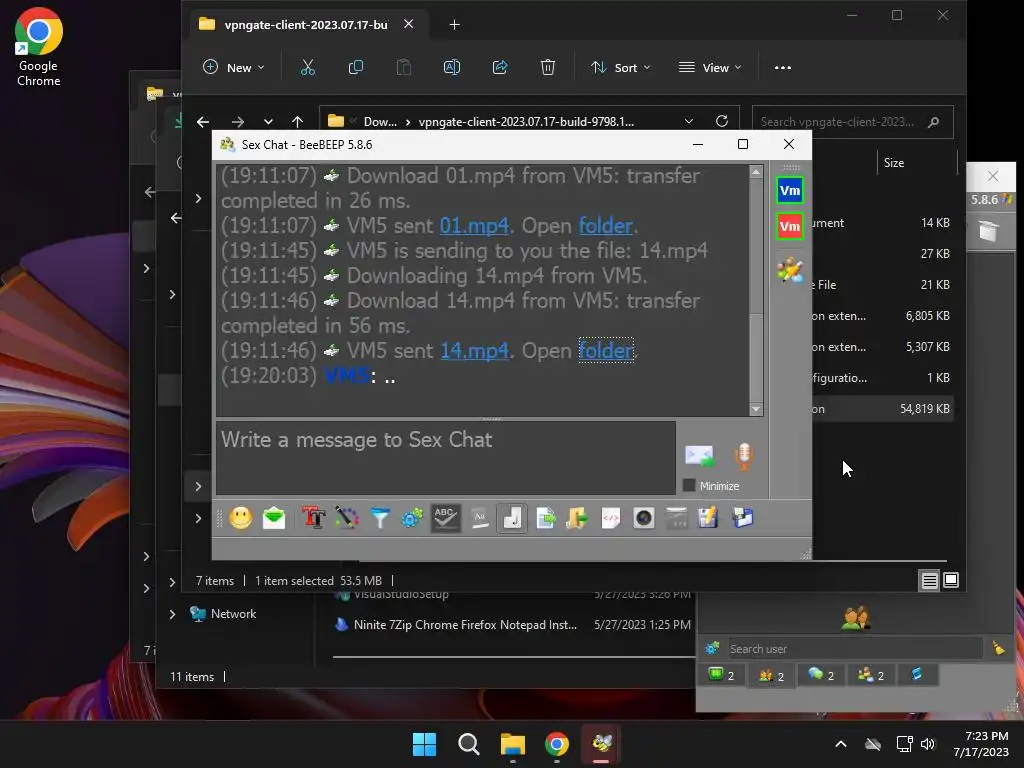
Task: Open chat settings with blue gears icon
Action: pyautogui.click(x=413, y=519)
